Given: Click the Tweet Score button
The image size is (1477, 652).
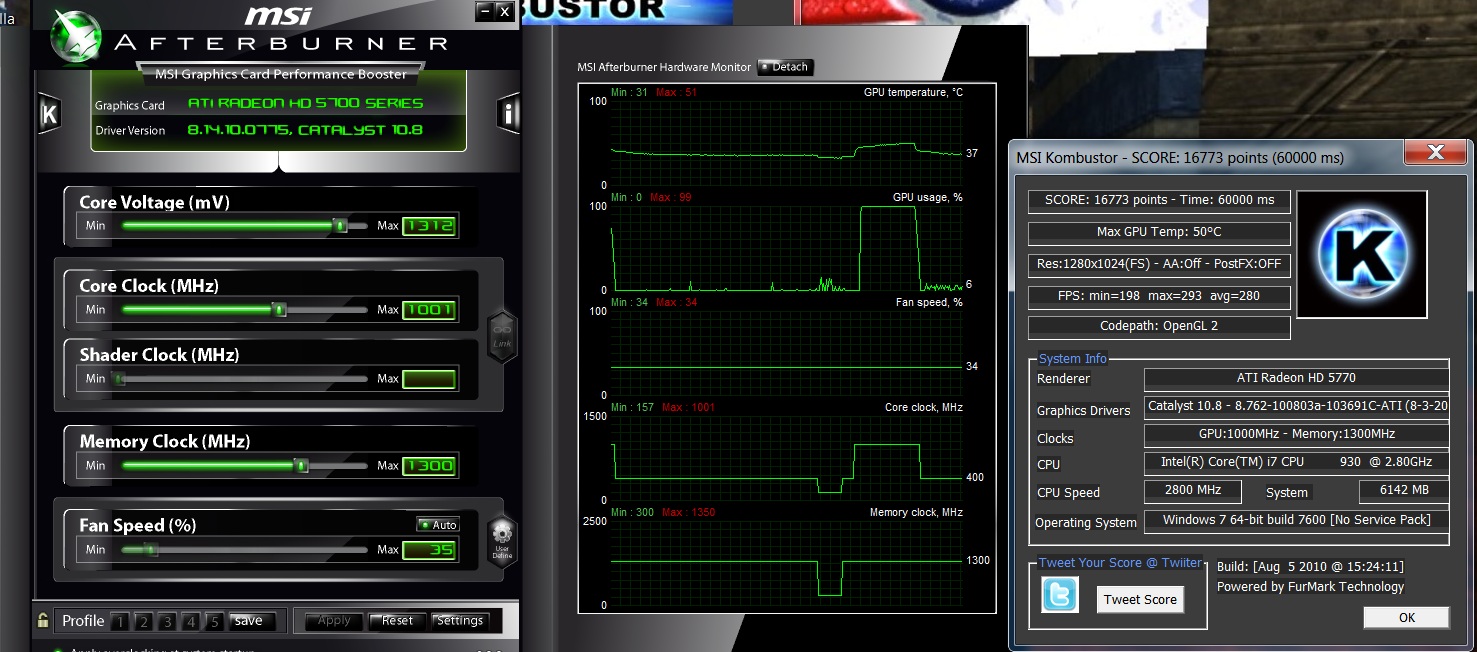Looking at the screenshot, I should tap(1141, 599).
